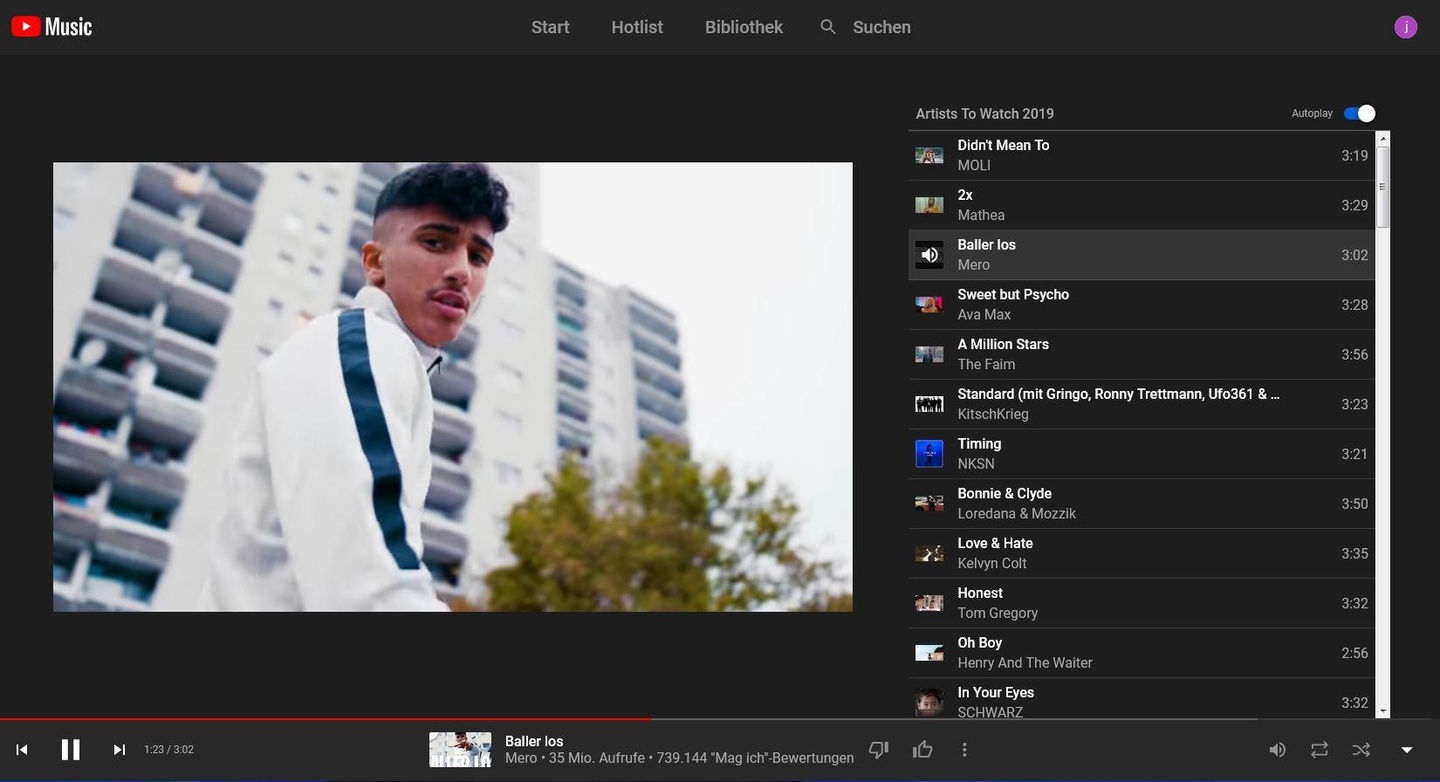Image resolution: width=1440 pixels, height=782 pixels.
Task: Turn off the Autoplay switch
Action: tap(1359, 114)
